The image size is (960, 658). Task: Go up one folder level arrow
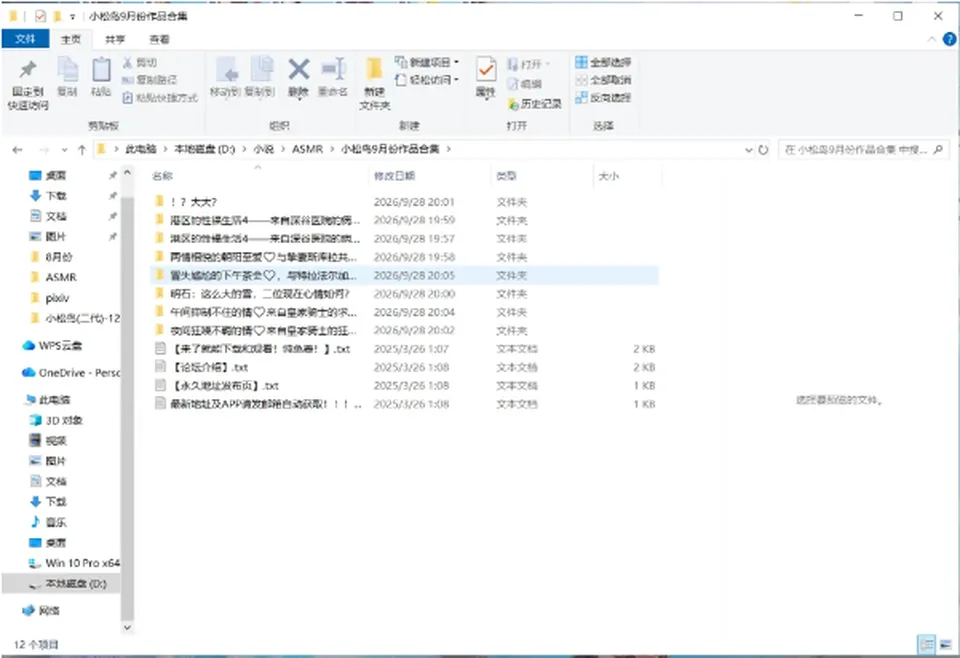point(82,149)
